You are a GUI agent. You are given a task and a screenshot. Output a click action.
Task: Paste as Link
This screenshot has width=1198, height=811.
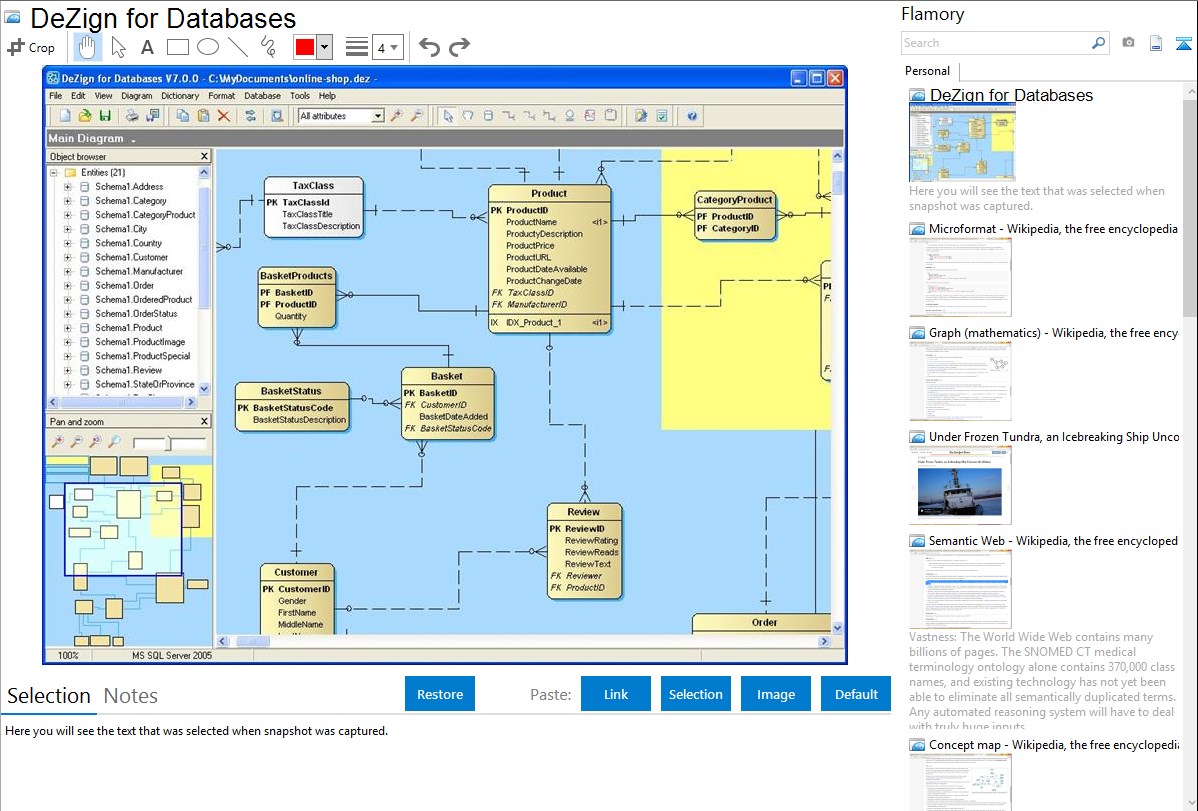pyautogui.click(x=616, y=694)
